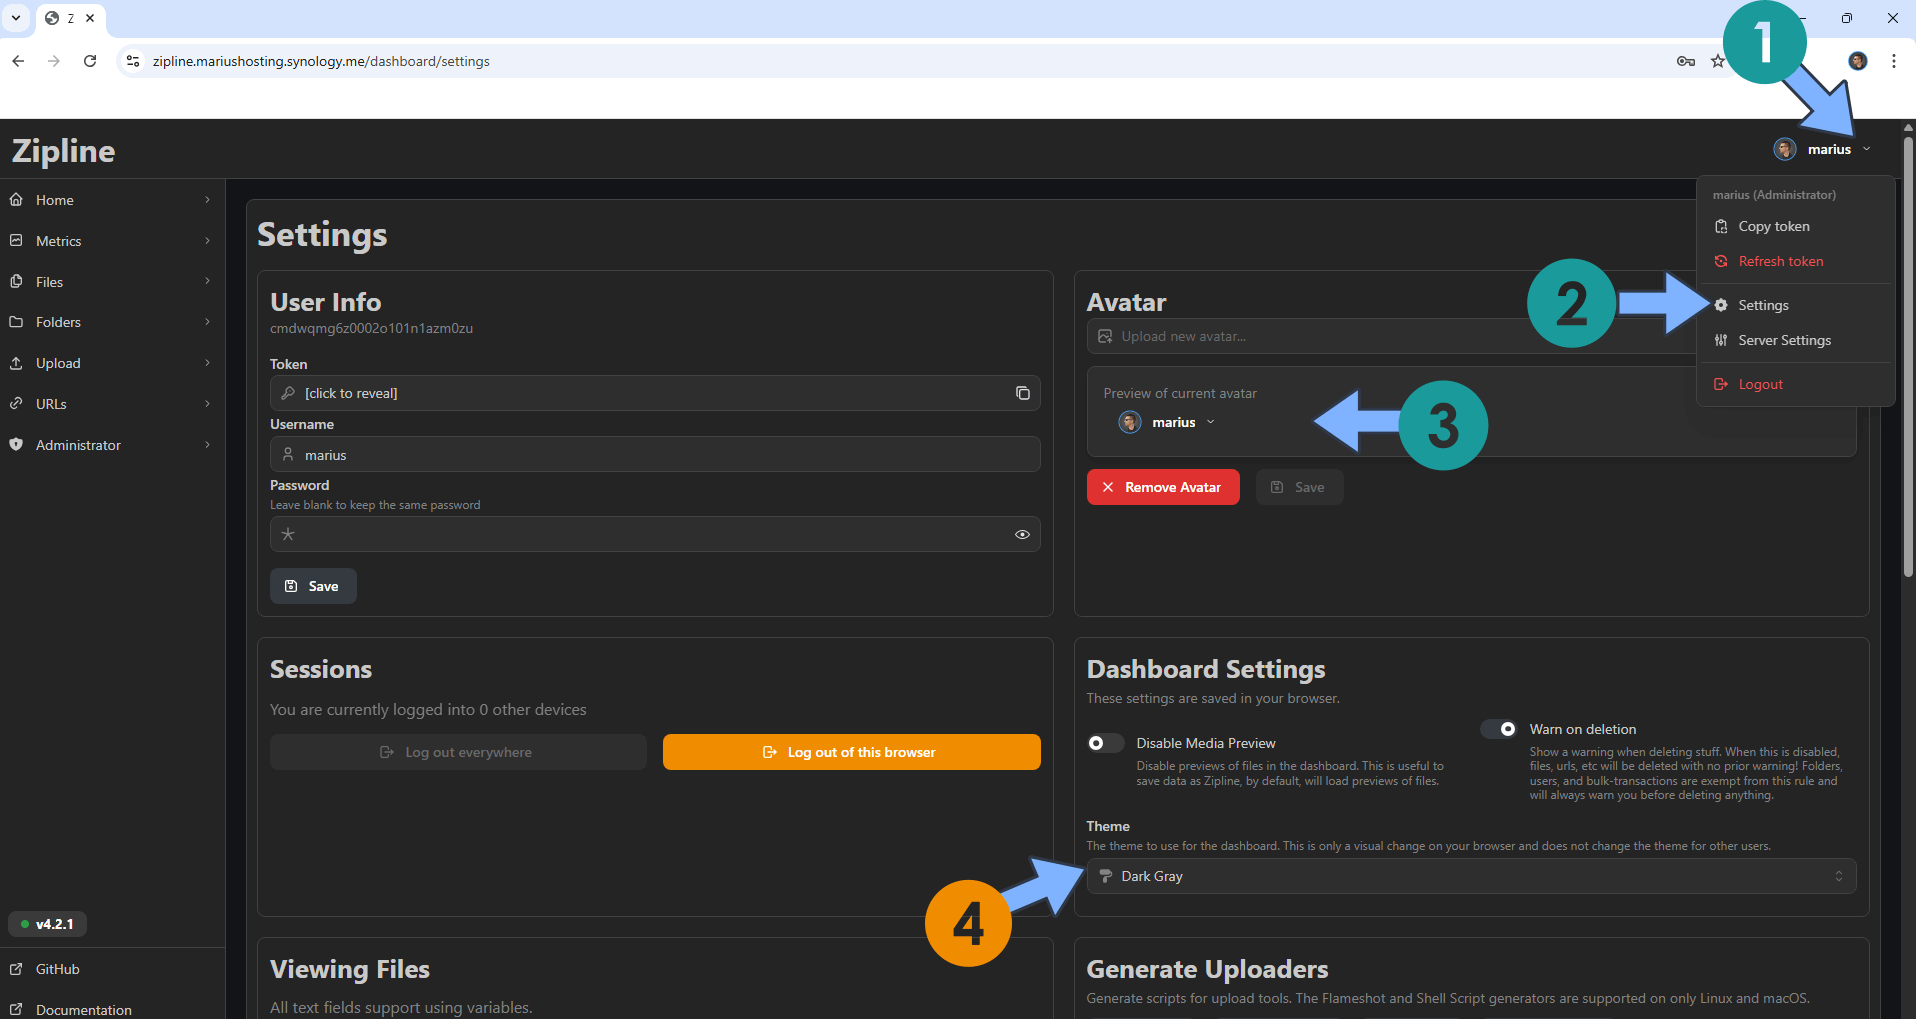
Task: Click the sliders icon next to Server Settings
Action: click(x=1721, y=340)
